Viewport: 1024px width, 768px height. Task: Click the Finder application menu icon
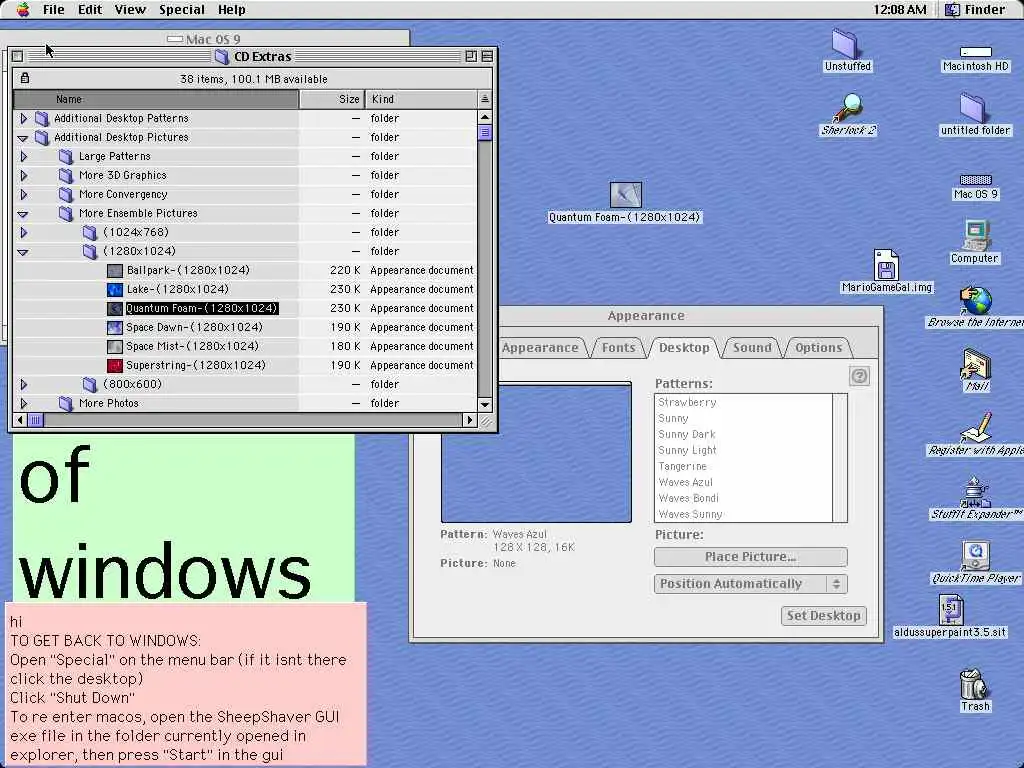click(952, 9)
